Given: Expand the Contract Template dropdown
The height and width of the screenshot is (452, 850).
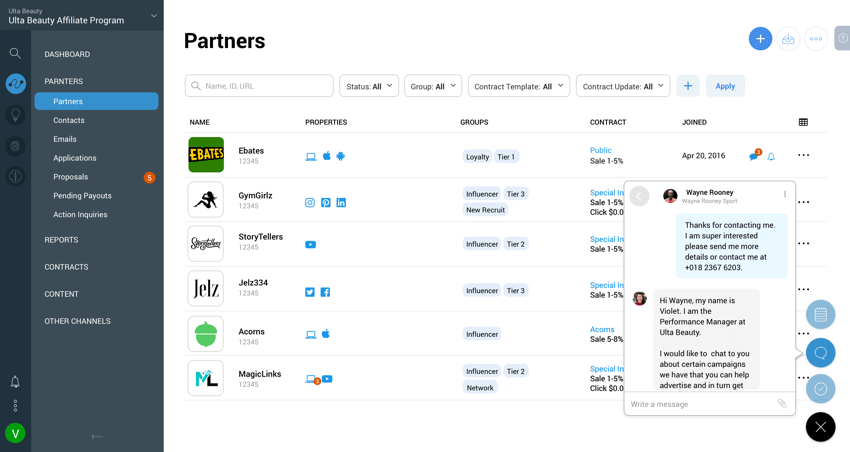Looking at the screenshot, I should pyautogui.click(x=518, y=86).
